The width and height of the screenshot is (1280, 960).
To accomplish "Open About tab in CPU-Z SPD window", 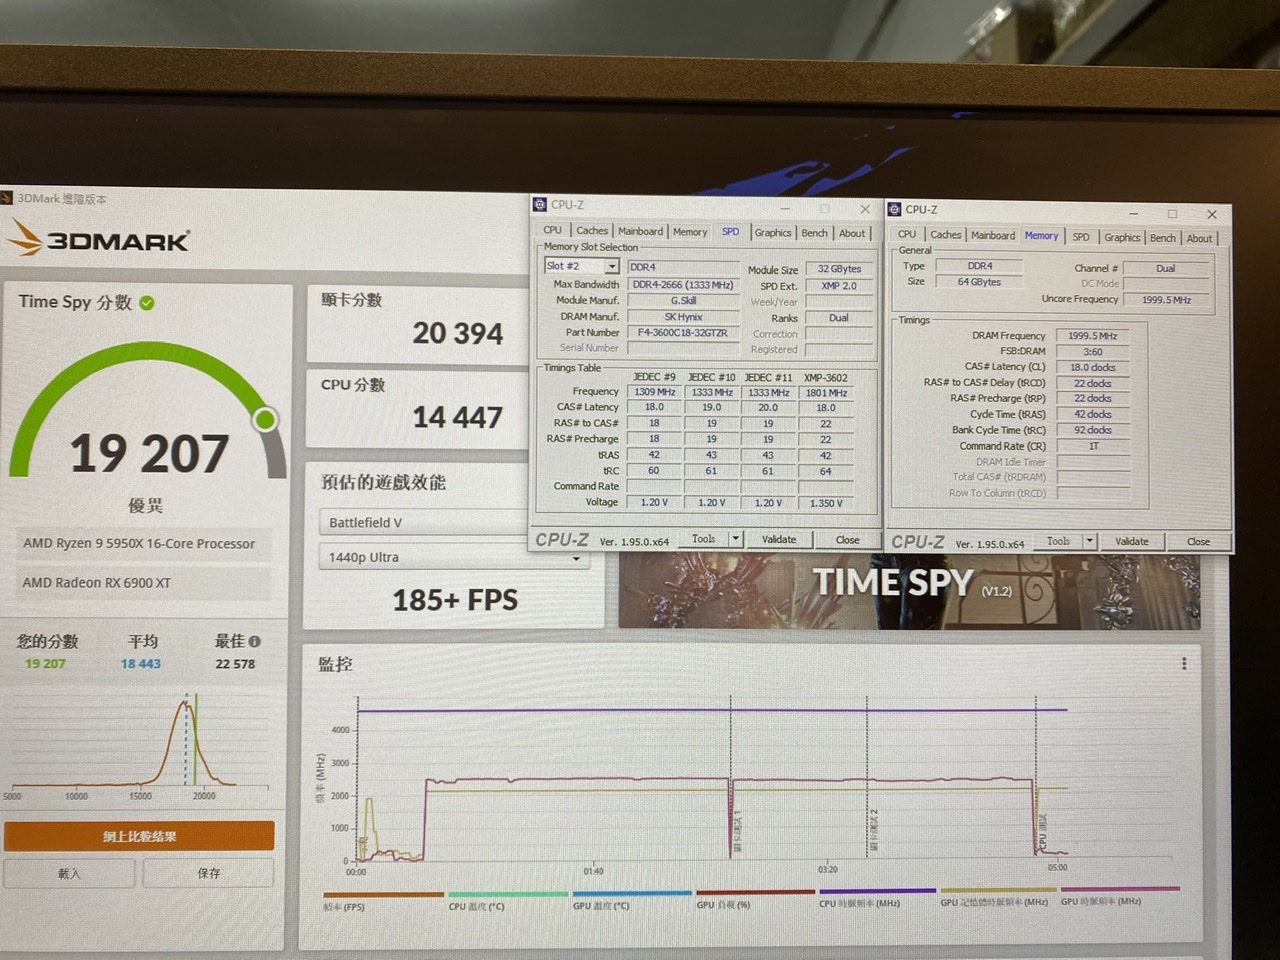I will tap(852, 233).
